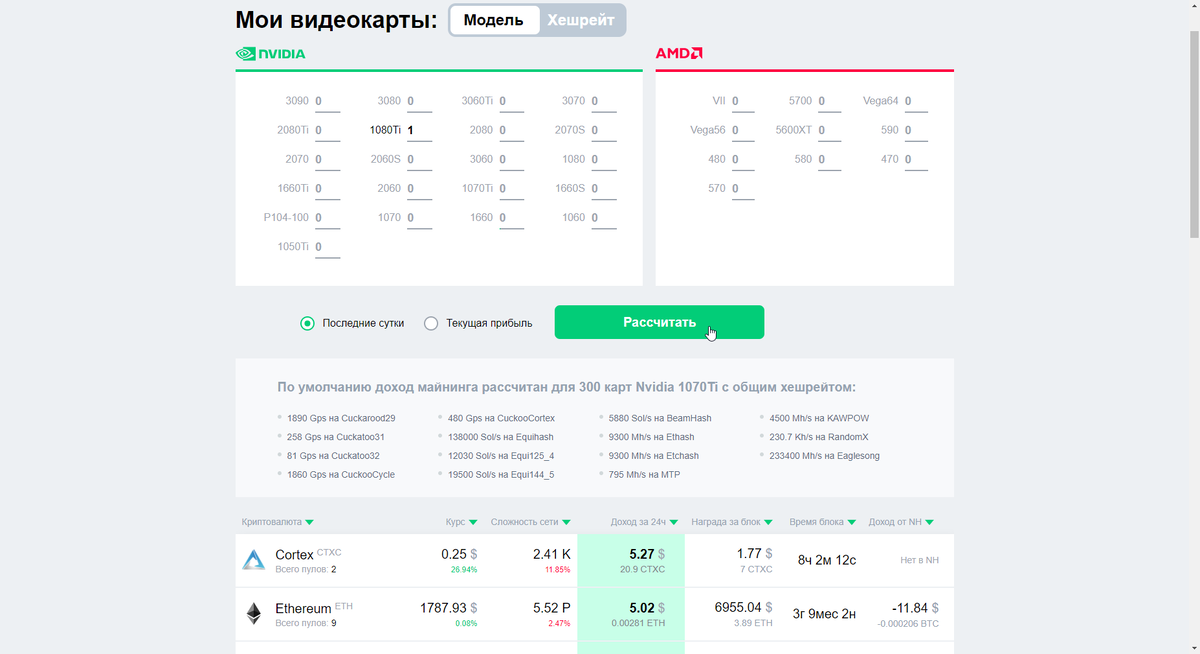Click the 1070 quantity field

419,217
